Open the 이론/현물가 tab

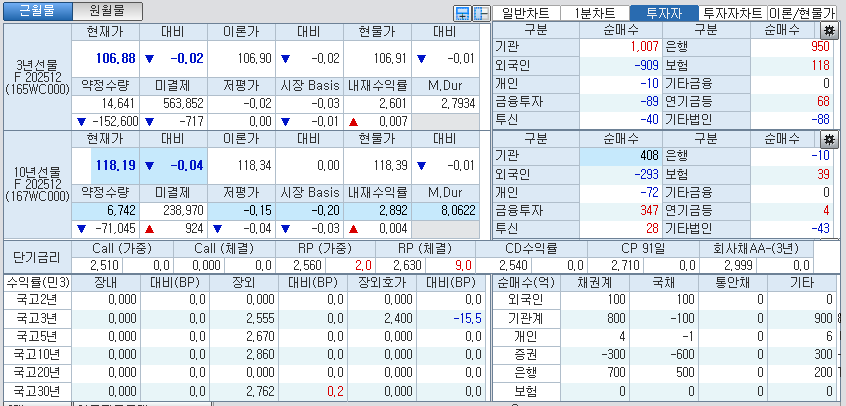coord(802,13)
